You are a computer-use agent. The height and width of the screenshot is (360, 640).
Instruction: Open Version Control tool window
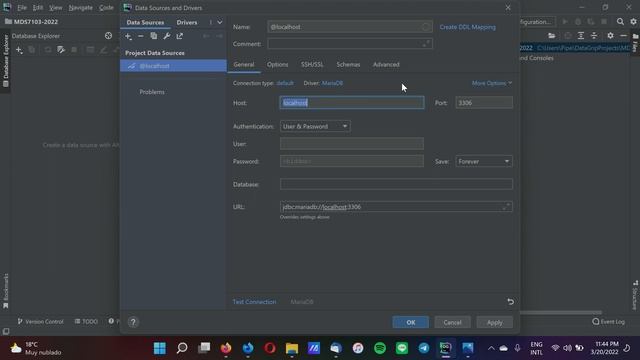[x=40, y=322]
